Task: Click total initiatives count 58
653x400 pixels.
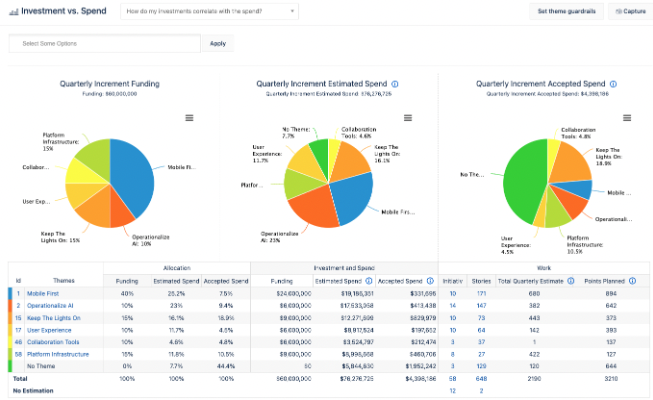Action: [x=453, y=379]
